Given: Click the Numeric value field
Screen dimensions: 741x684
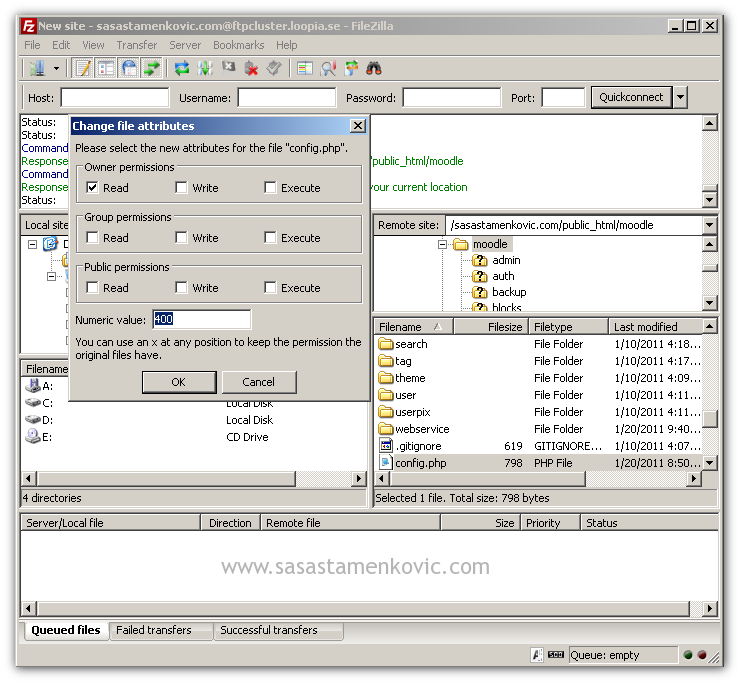Looking at the screenshot, I should coord(202,320).
